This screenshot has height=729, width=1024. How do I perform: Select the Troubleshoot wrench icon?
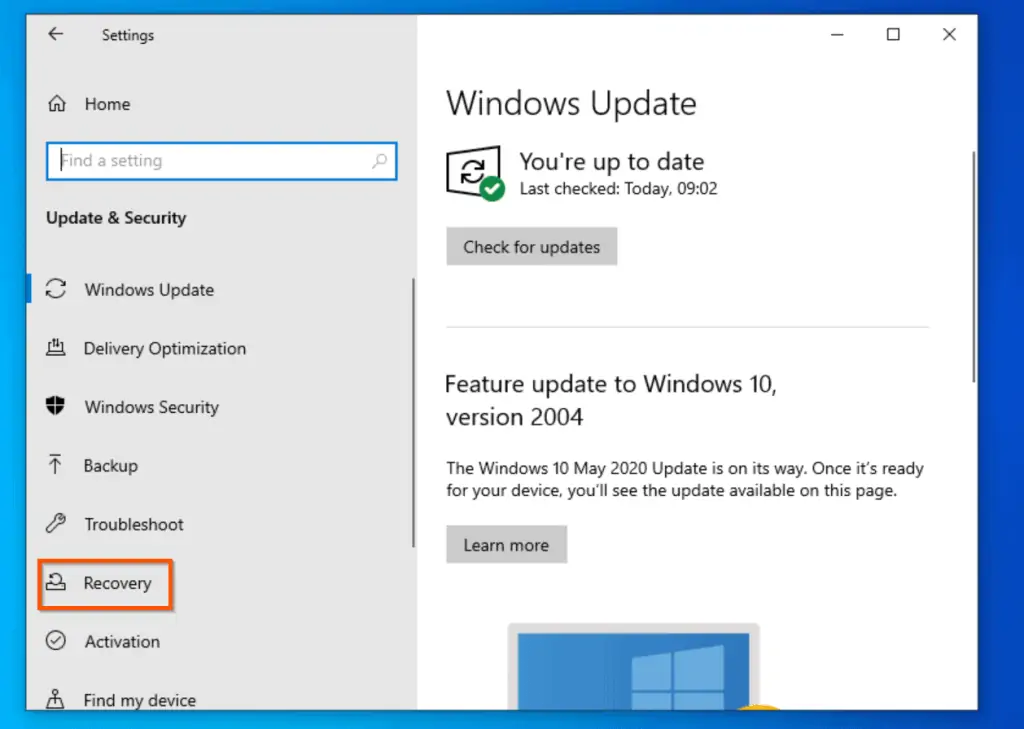click(x=57, y=524)
